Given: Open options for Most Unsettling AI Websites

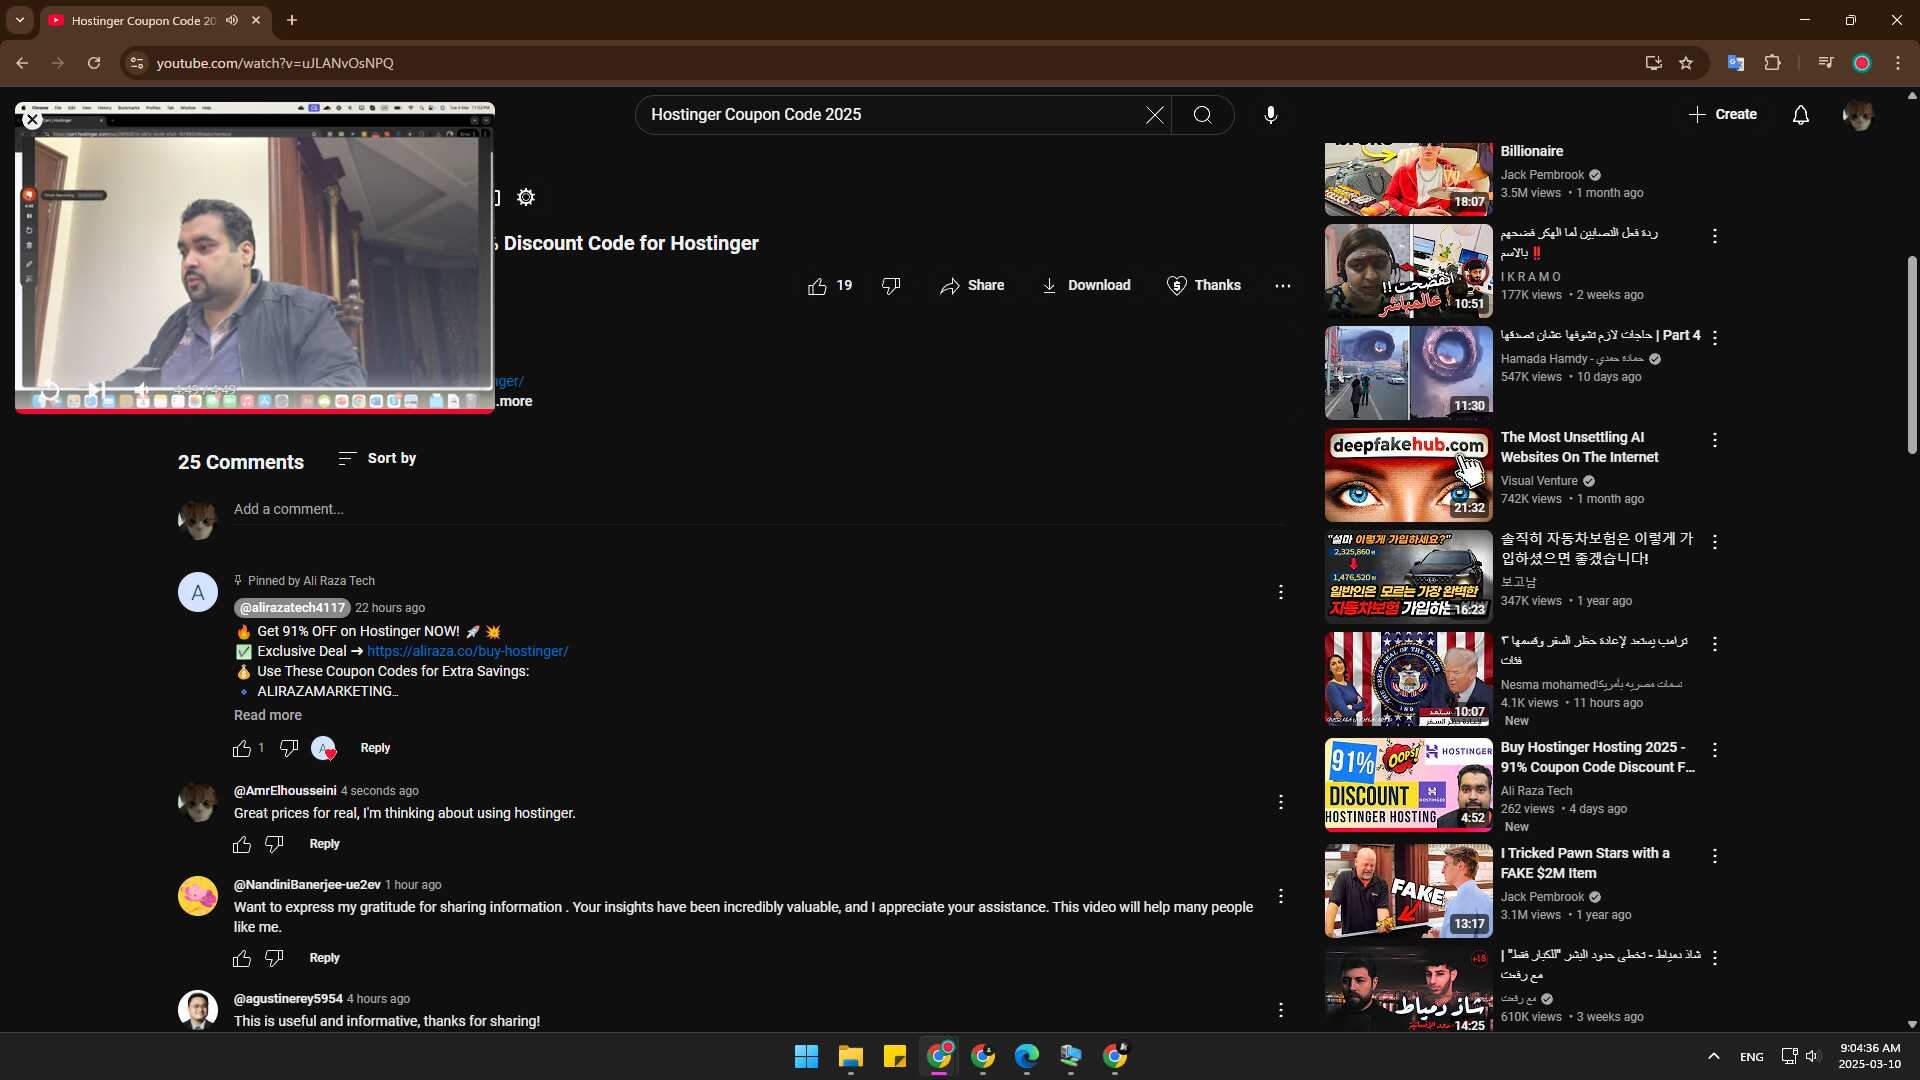Looking at the screenshot, I should [x=1715, y=440].
